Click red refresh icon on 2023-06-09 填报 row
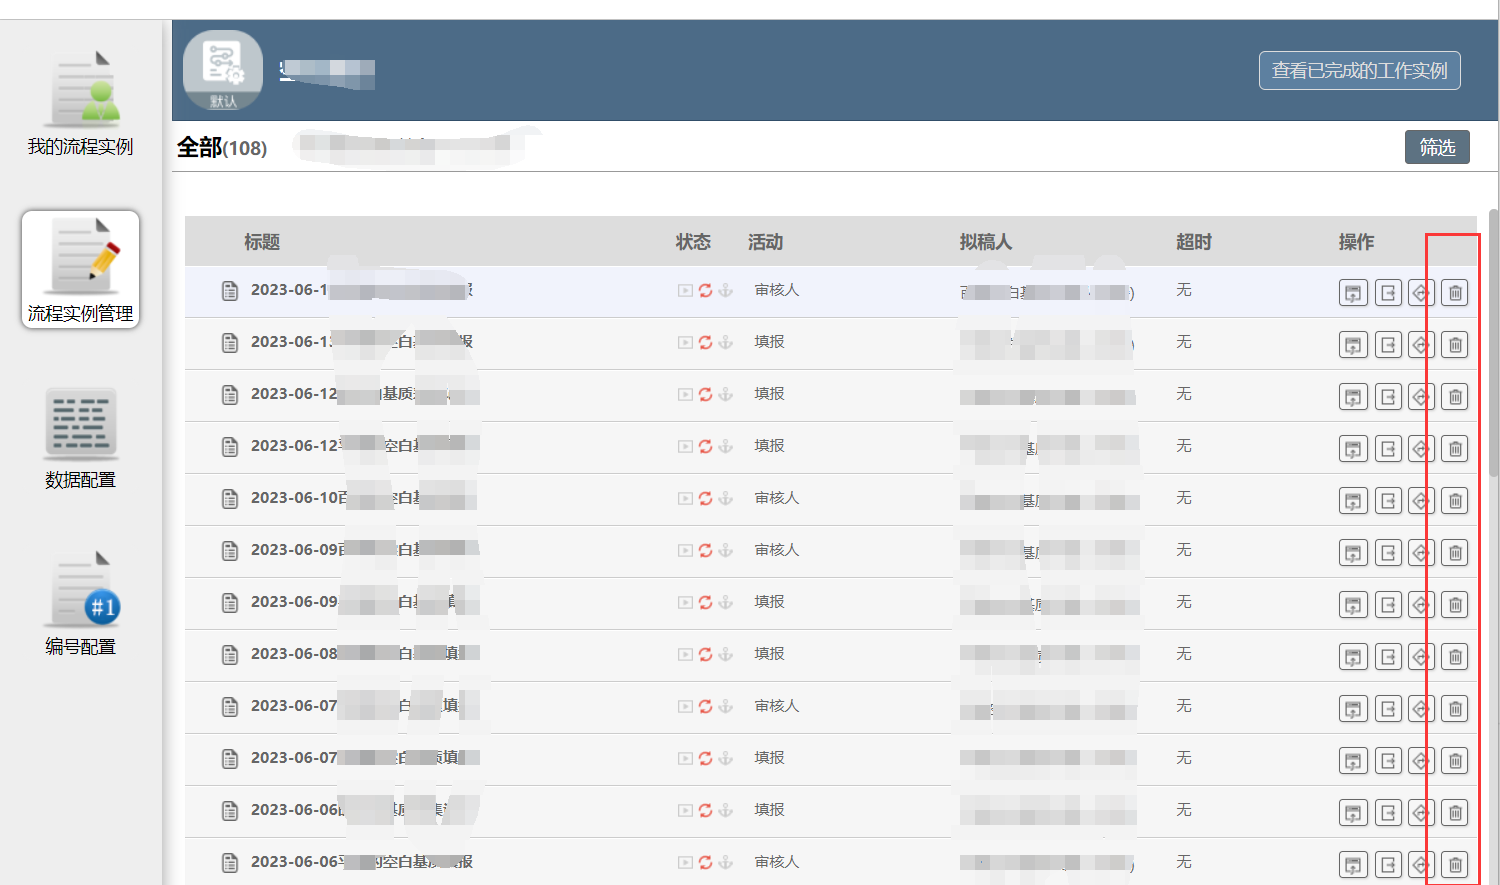The width and height of the screenshot is (1500, 885). pos(705,602)
